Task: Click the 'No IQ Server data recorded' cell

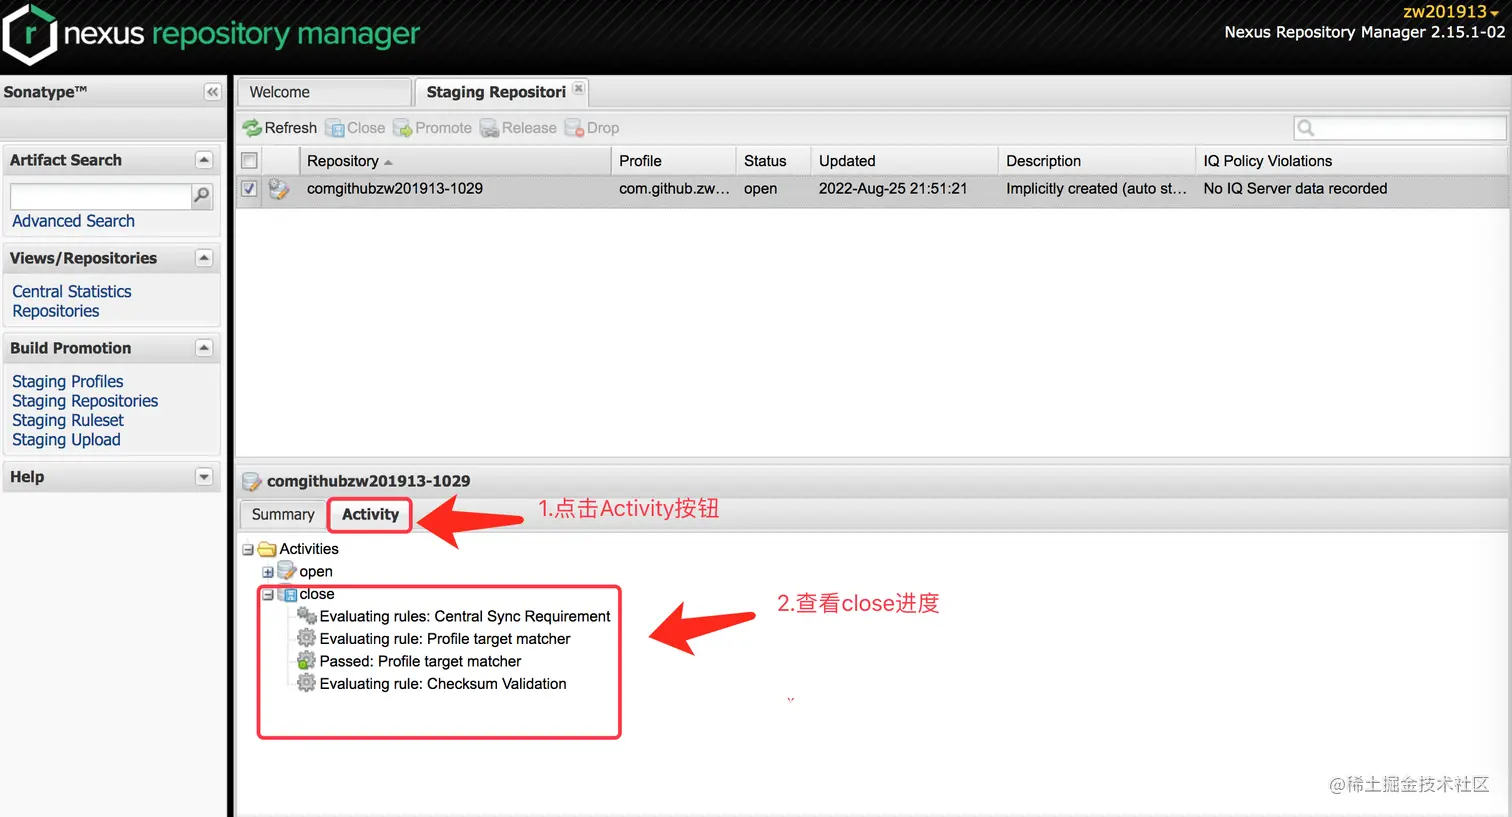Action: click(x=1295, y=188)
